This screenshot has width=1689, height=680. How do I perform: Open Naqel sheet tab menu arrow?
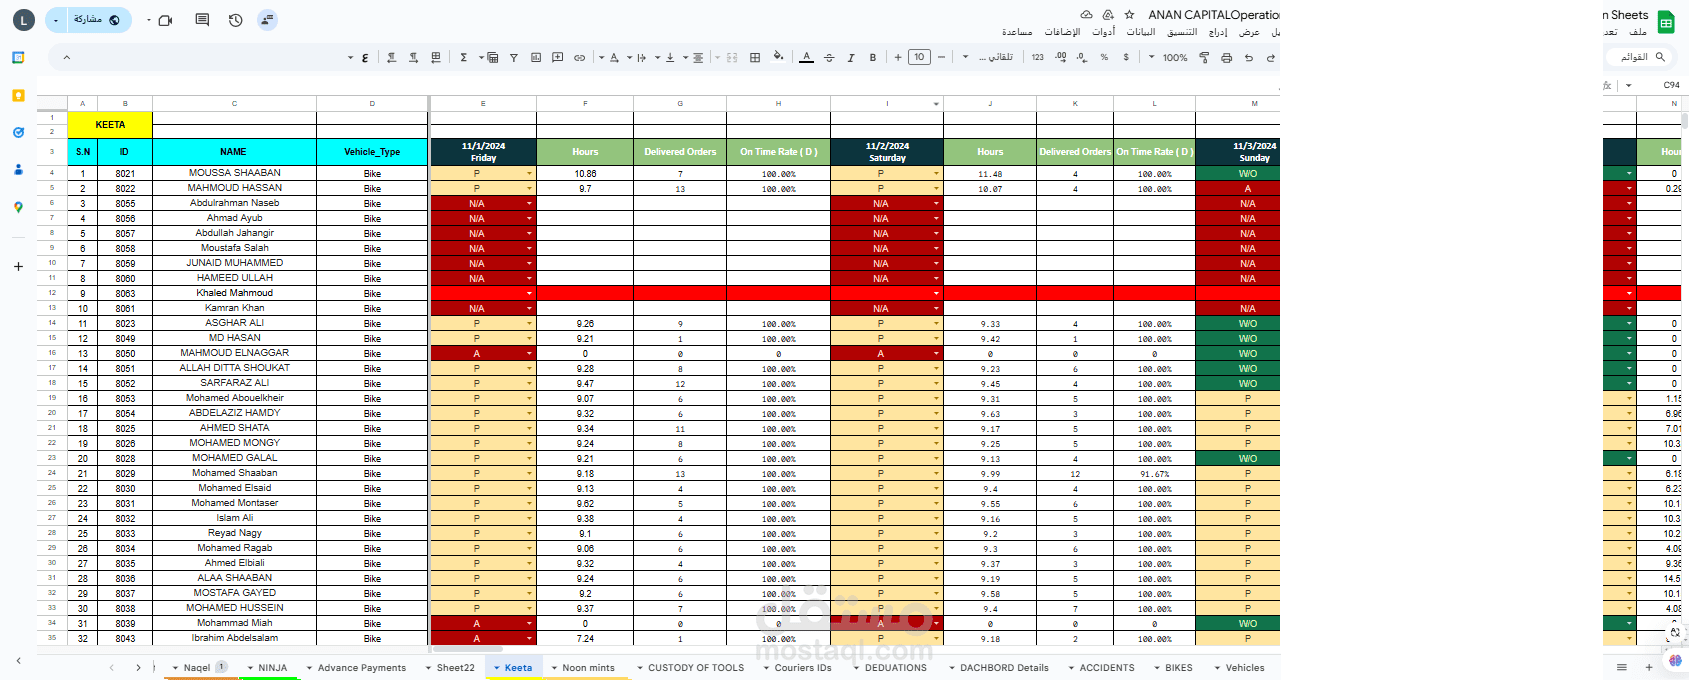176,668
